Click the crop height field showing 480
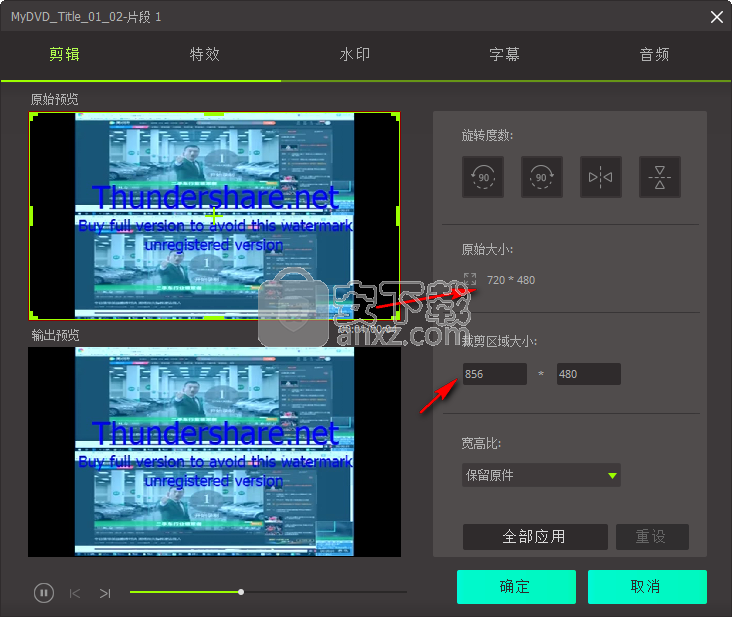The width and height of the screenshot is (732, 617). pyautogui.click(x=588, y=374)
